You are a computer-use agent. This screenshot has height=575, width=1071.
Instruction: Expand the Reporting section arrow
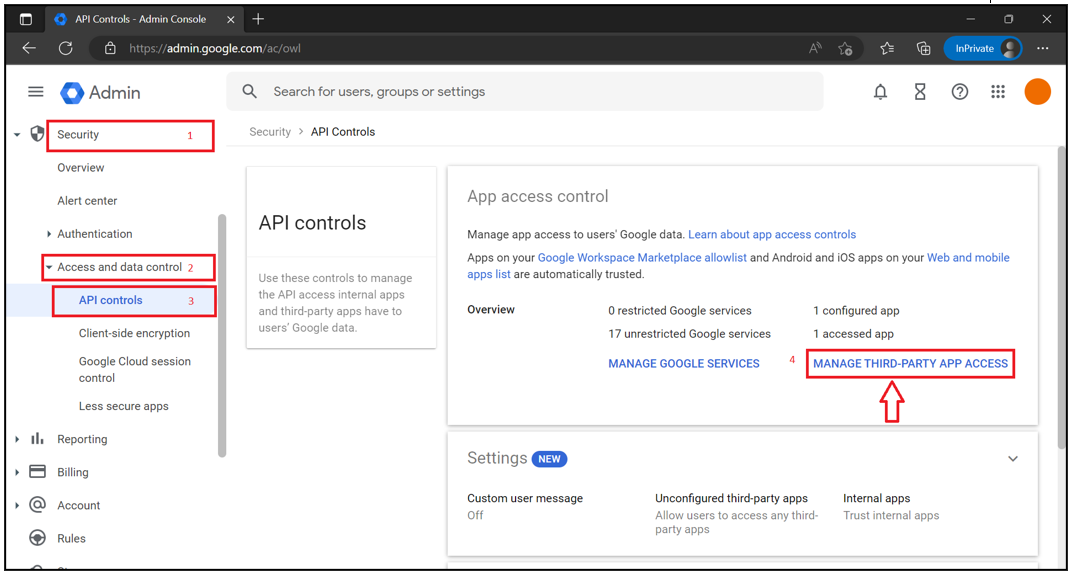(17, 439)
